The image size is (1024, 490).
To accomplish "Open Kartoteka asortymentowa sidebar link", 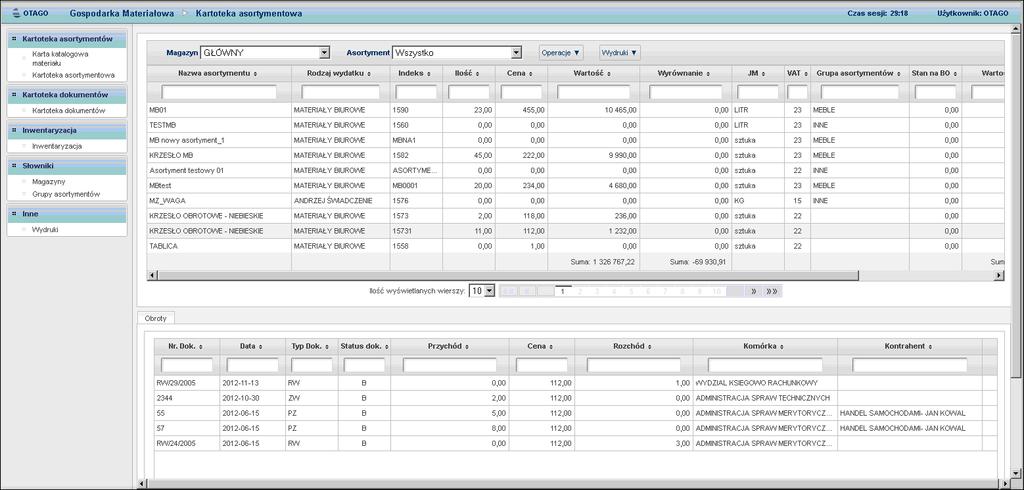I will point(73,75).
